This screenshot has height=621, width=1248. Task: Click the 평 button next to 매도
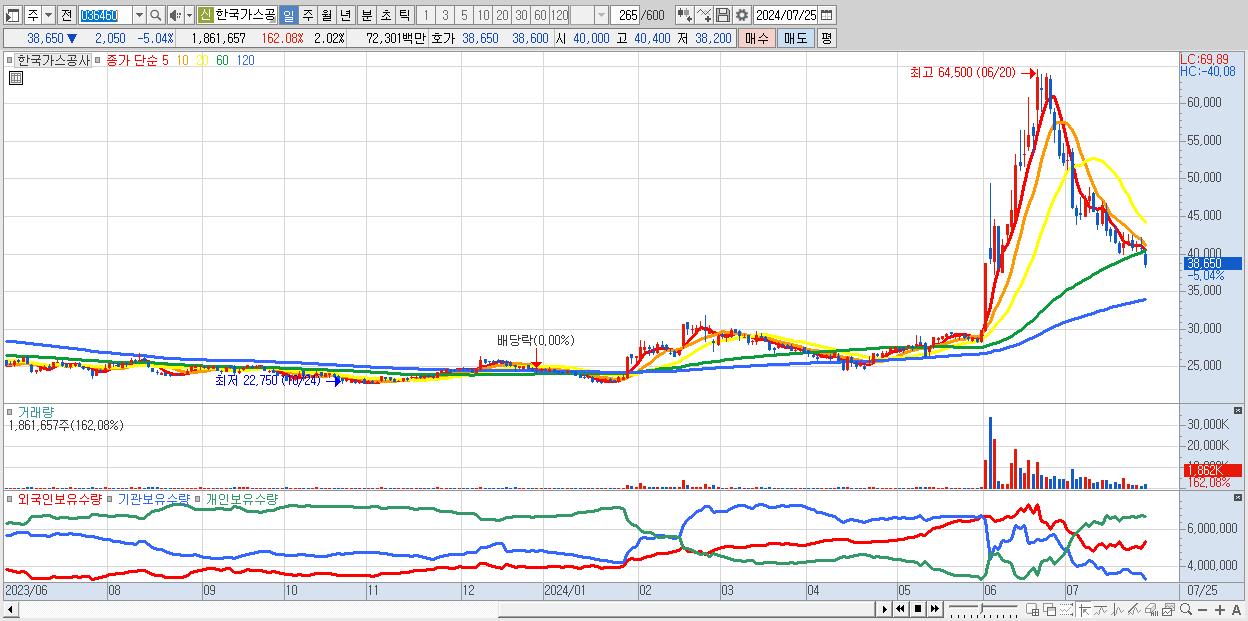pos(826,38)
